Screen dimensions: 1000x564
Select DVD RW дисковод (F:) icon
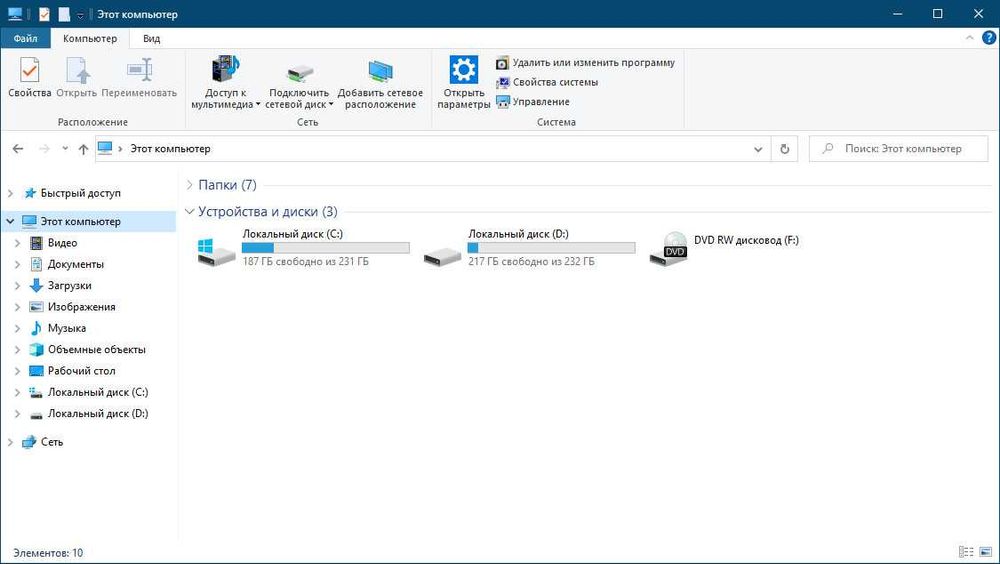(668, 249)
